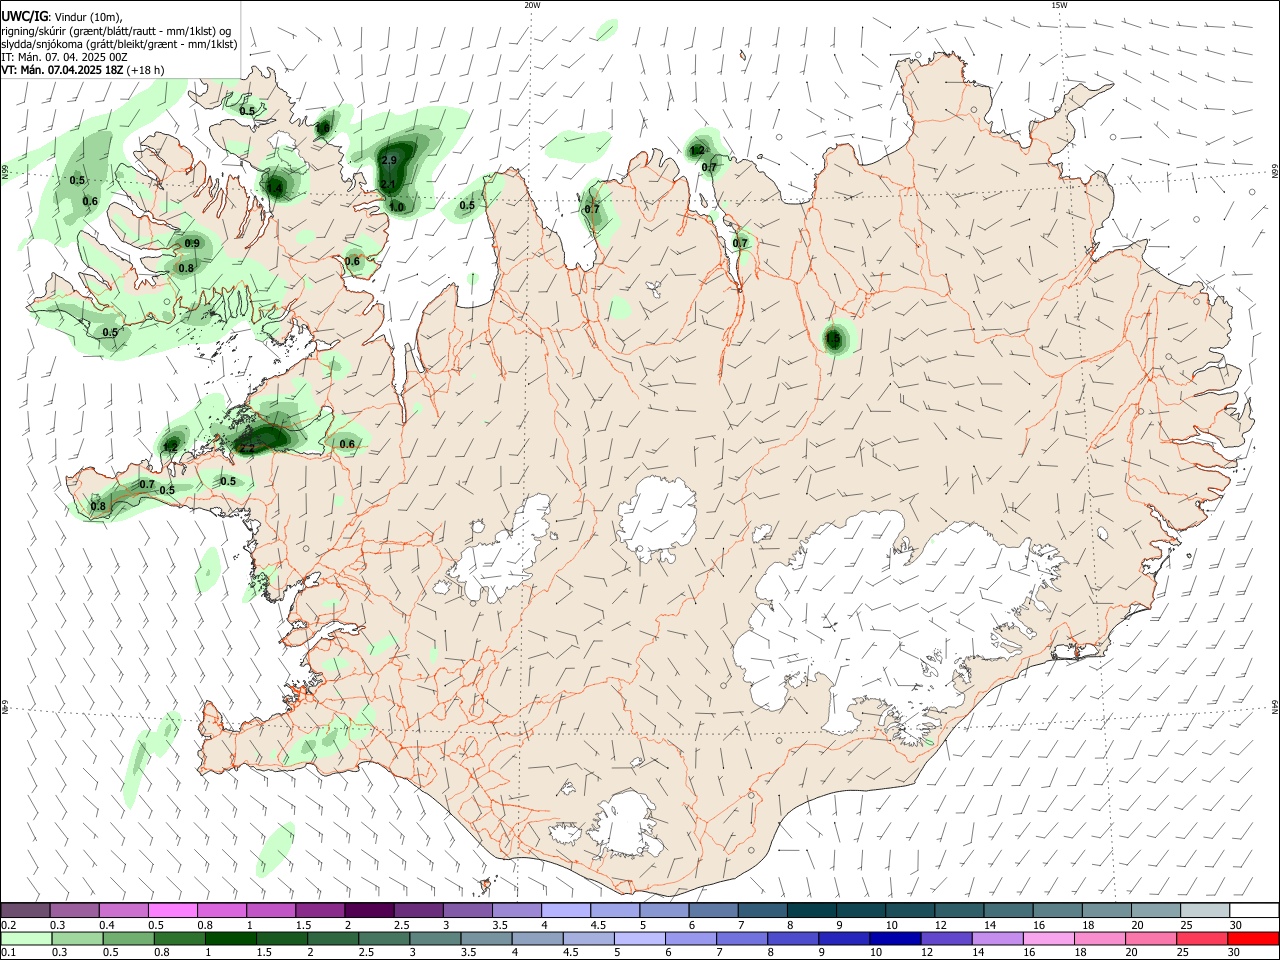Select the 2 darkest purple swatch in upper legend
The width and height of the screenshot is (1280, 960).
coord(369,910)
